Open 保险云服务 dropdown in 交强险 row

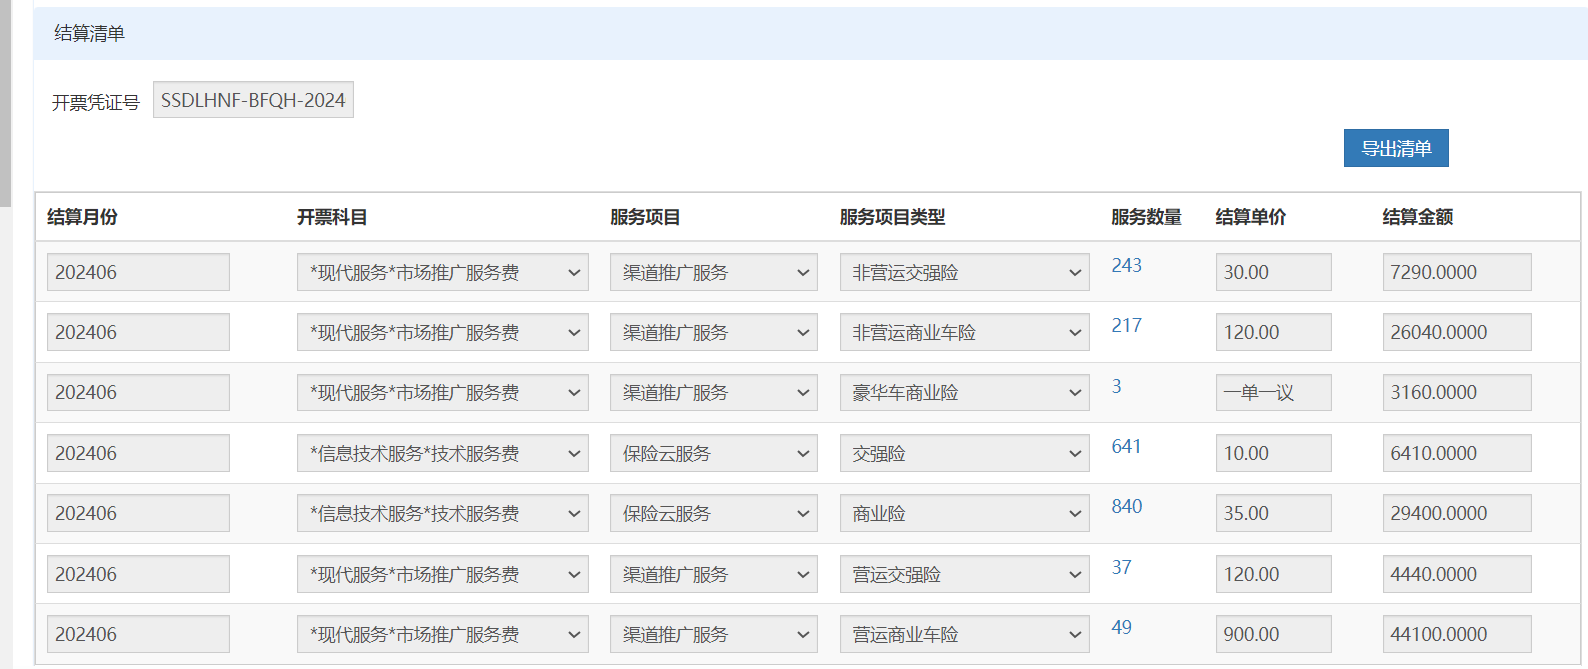click(714, 453)
